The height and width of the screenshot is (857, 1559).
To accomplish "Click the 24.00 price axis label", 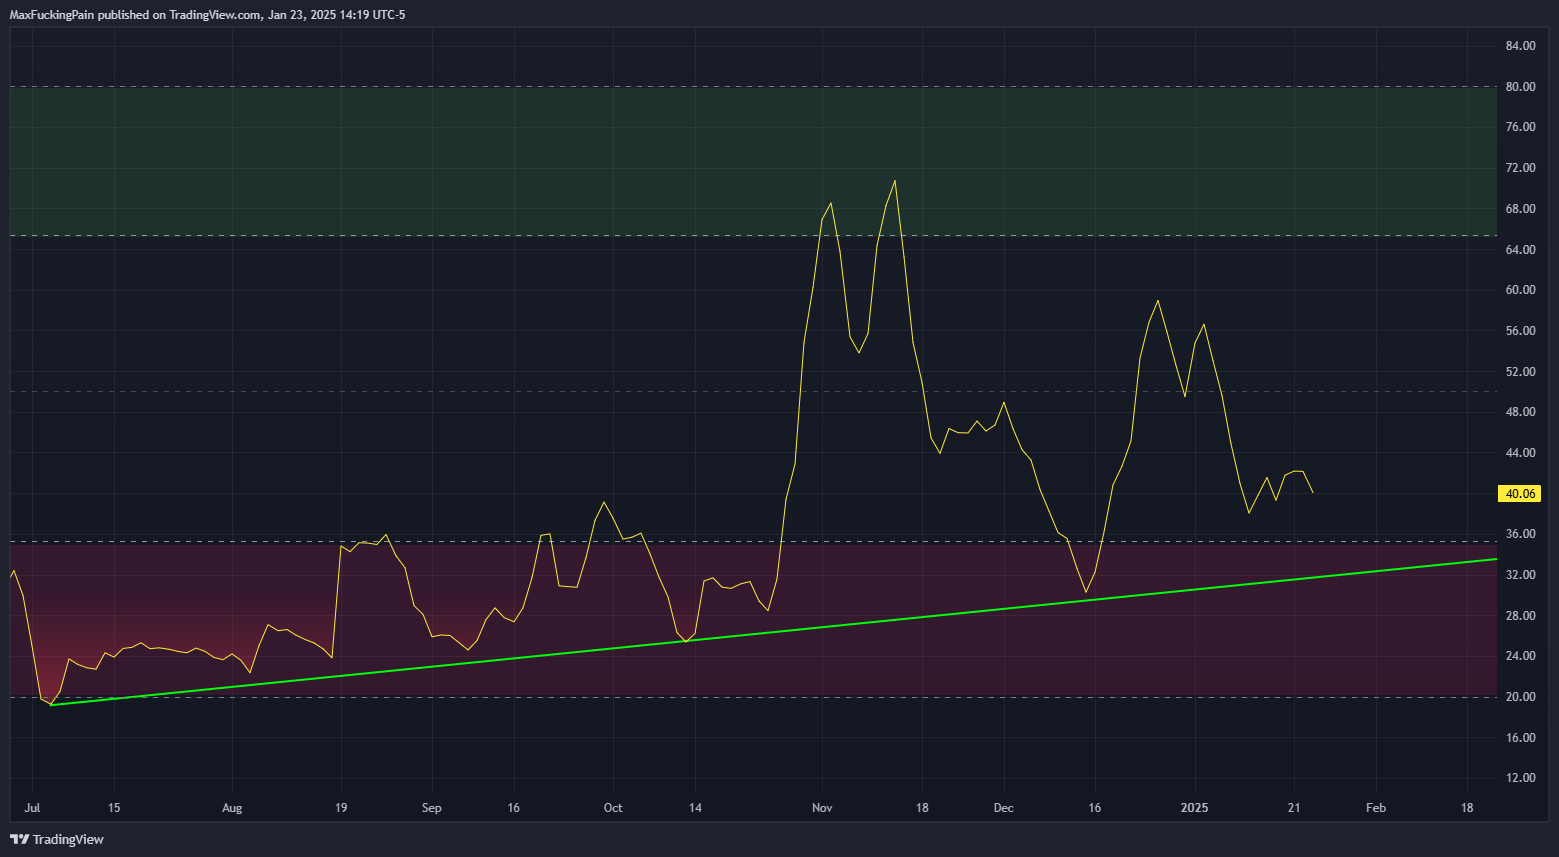I will [1520, 656].
